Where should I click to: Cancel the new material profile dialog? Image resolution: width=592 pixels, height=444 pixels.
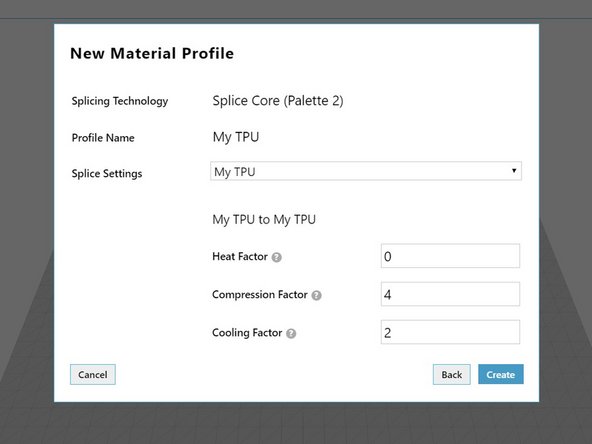pyautogui.click(x=93, y=375)
